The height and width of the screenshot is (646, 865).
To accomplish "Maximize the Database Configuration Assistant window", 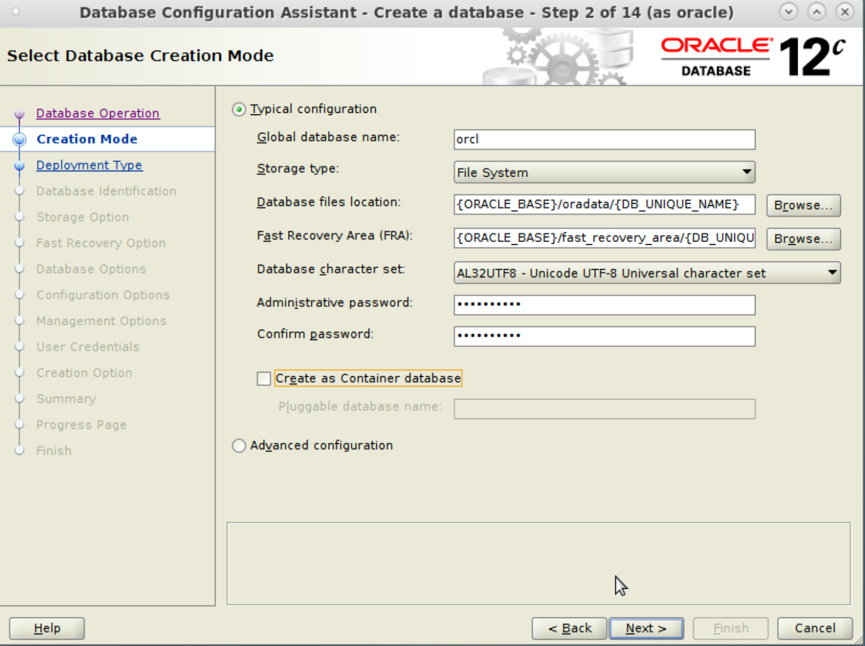I will 816,12.
